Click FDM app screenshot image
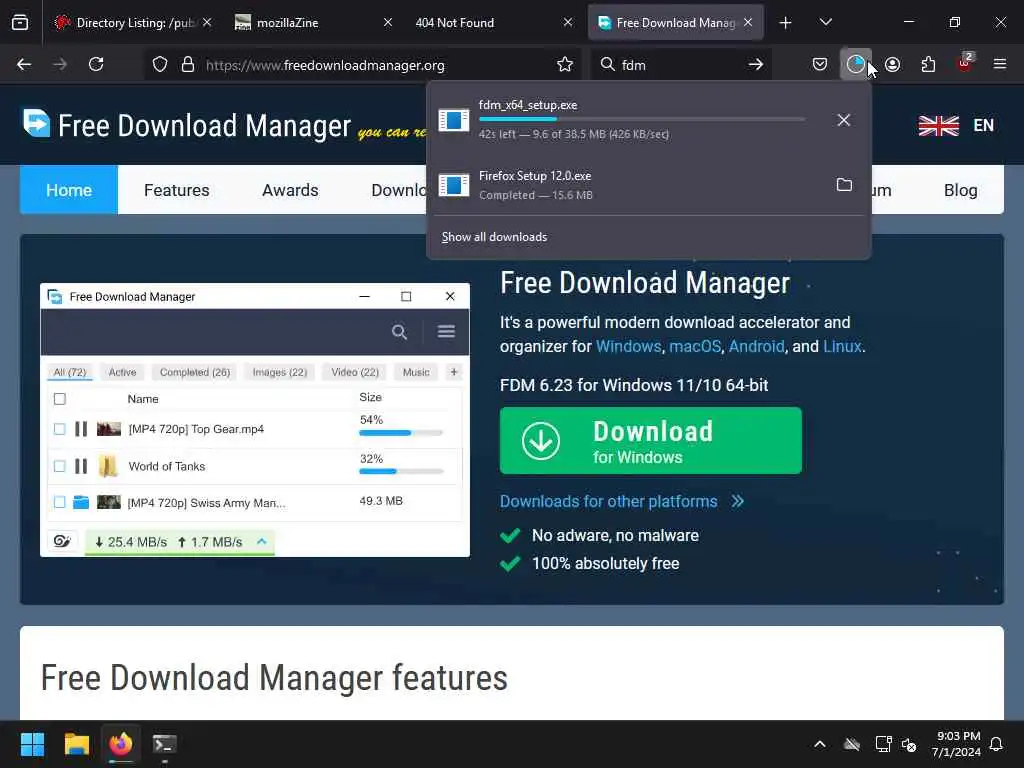Screen dimensions: 1024x768 click(x=255, y=420)
